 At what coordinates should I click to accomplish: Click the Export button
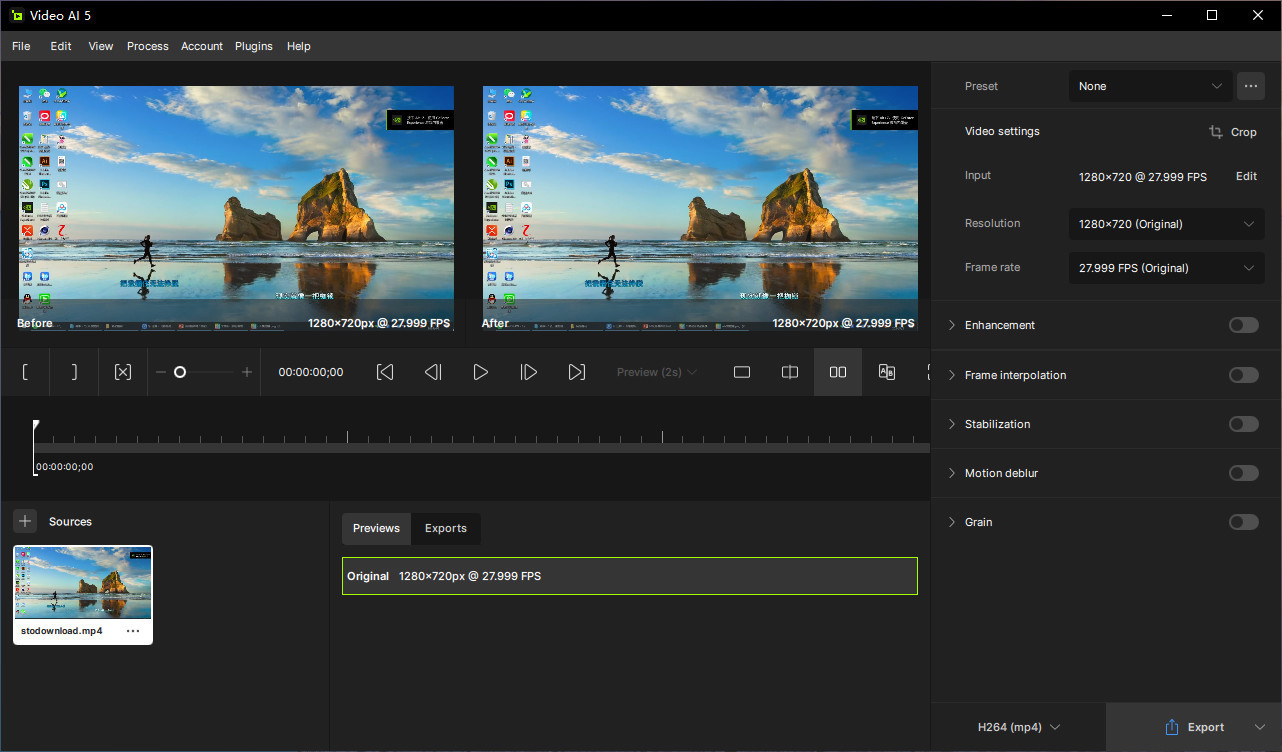(1194, 727)
